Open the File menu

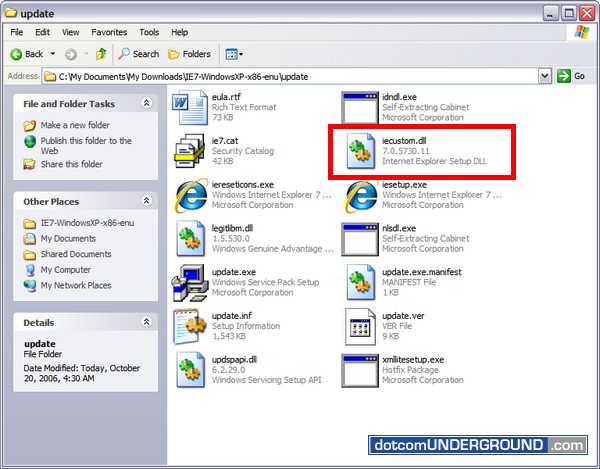[16, 32]
